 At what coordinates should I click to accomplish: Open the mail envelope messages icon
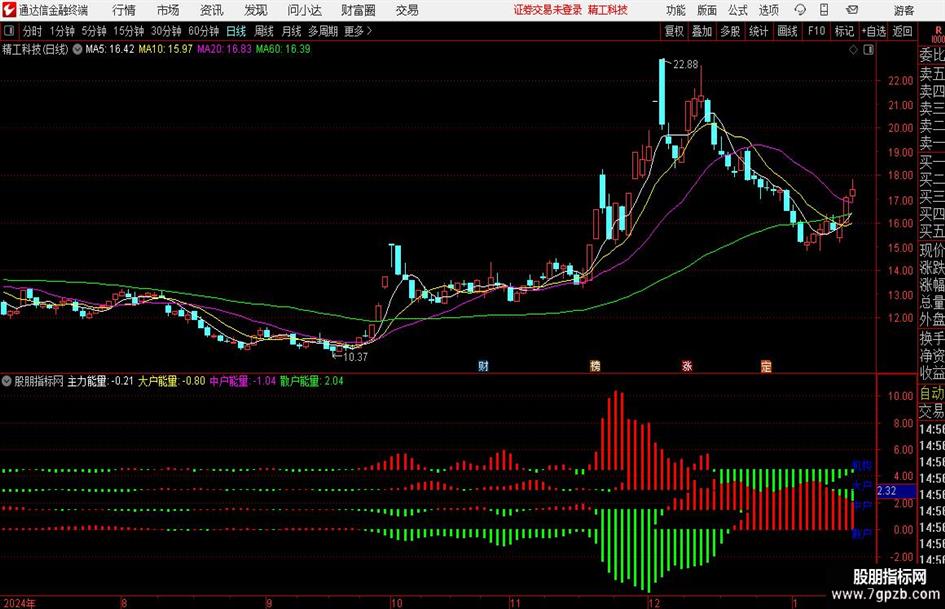(852, 10)
